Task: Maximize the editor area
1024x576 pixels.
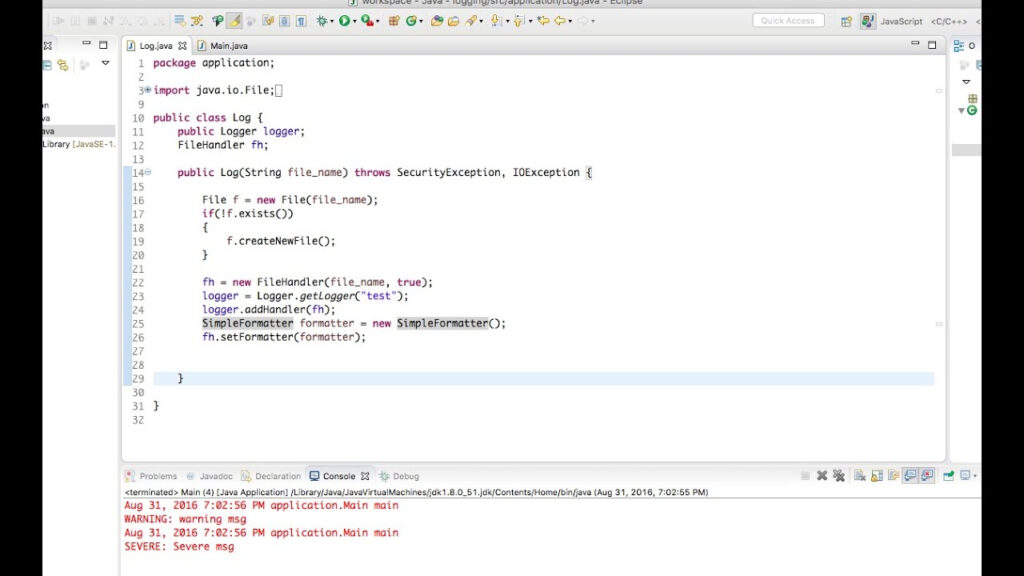Action: point(932,45)
